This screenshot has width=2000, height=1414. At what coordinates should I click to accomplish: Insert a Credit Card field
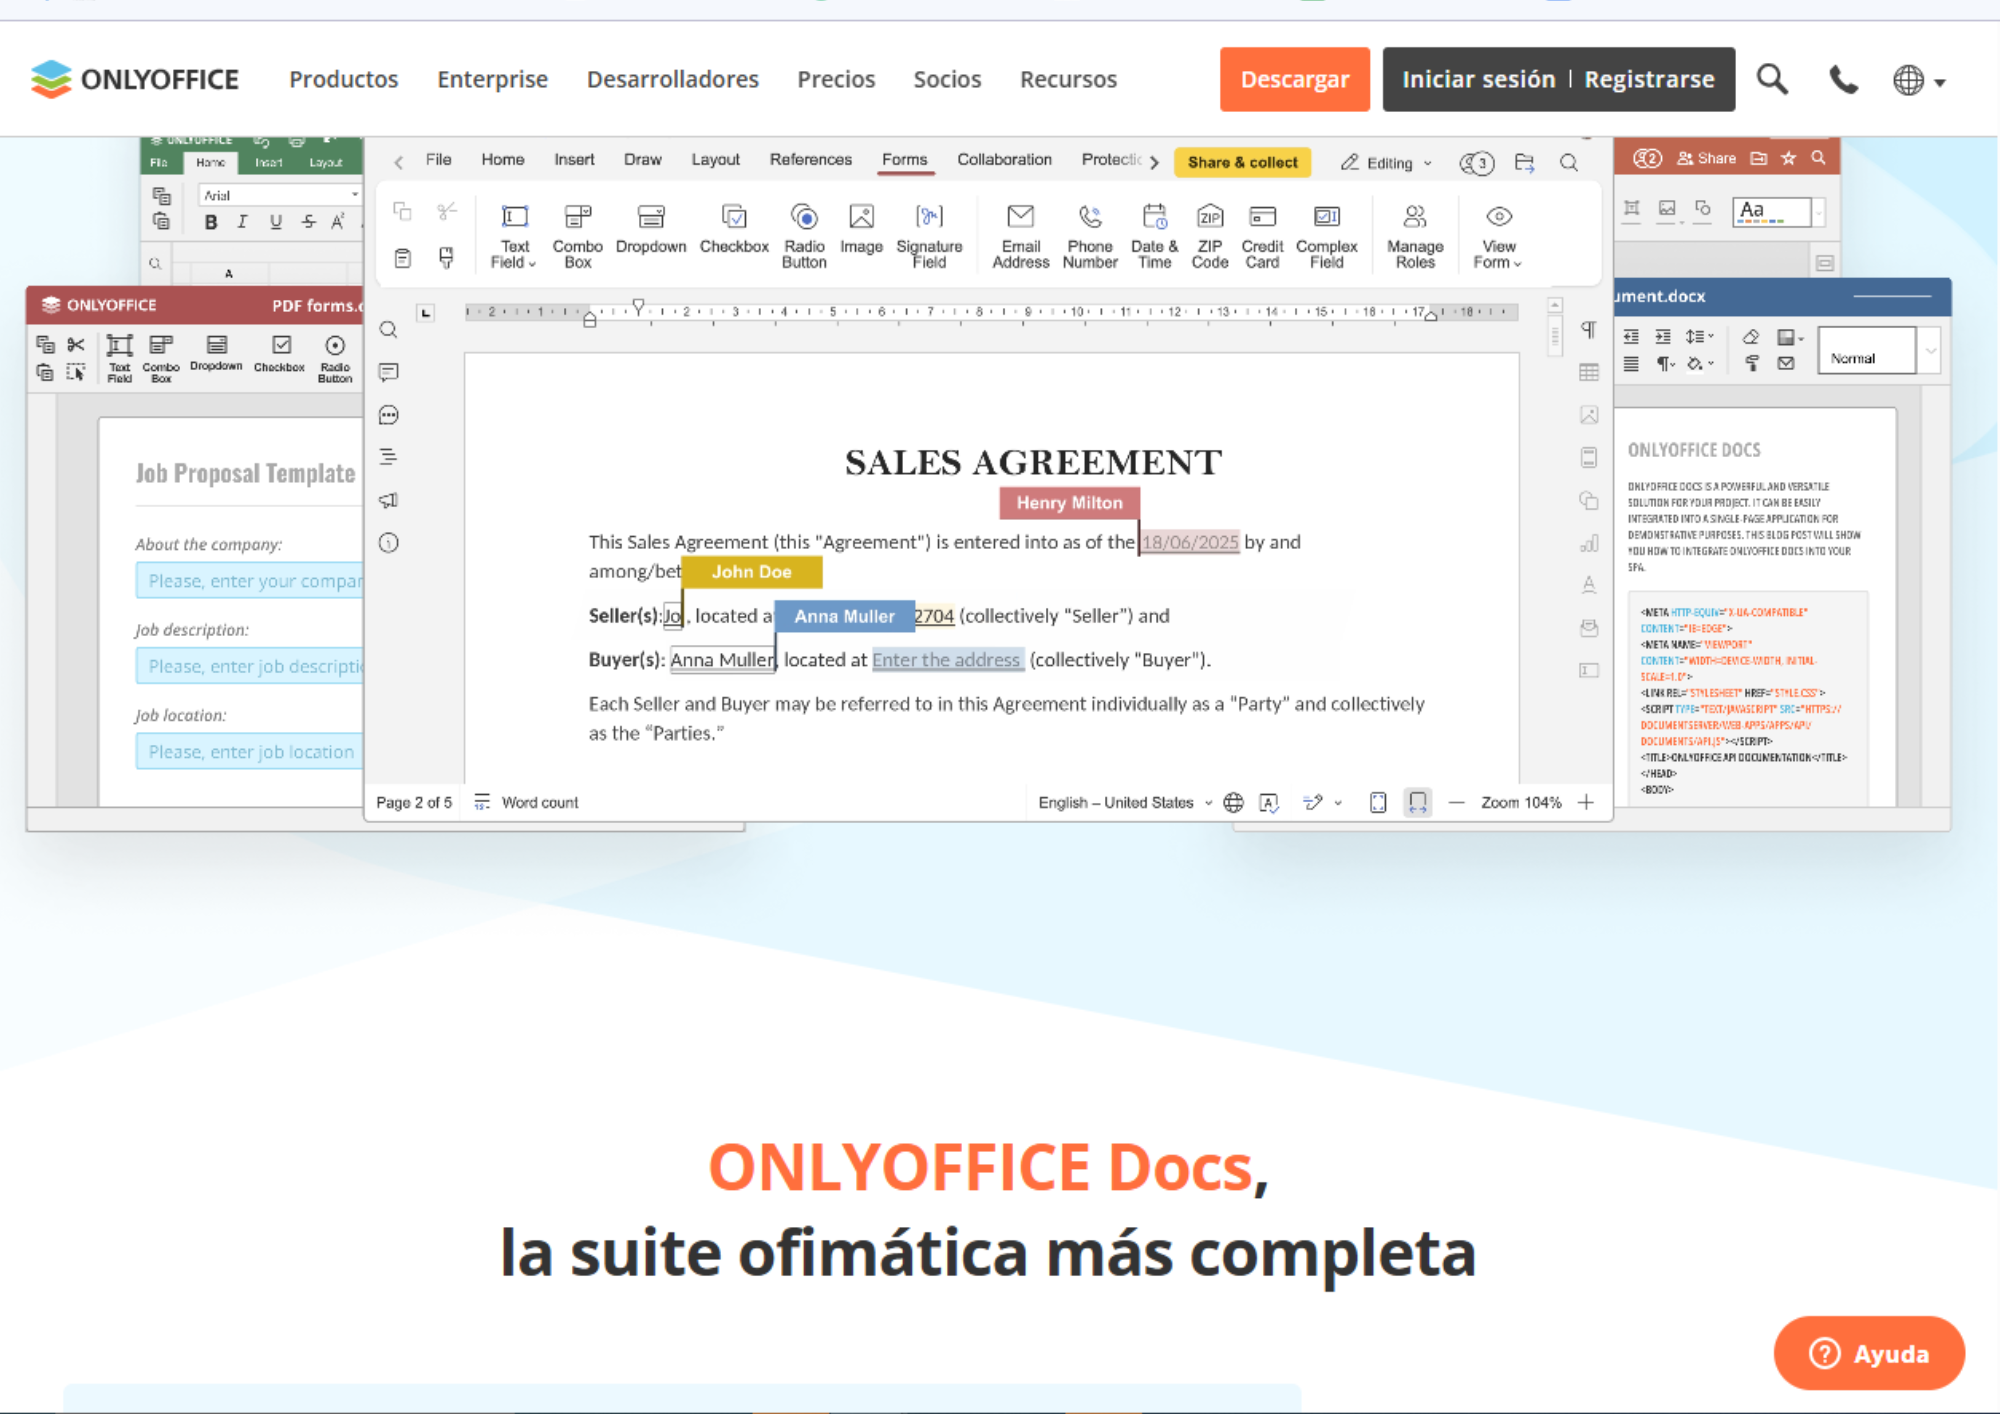click(1262, 237)
